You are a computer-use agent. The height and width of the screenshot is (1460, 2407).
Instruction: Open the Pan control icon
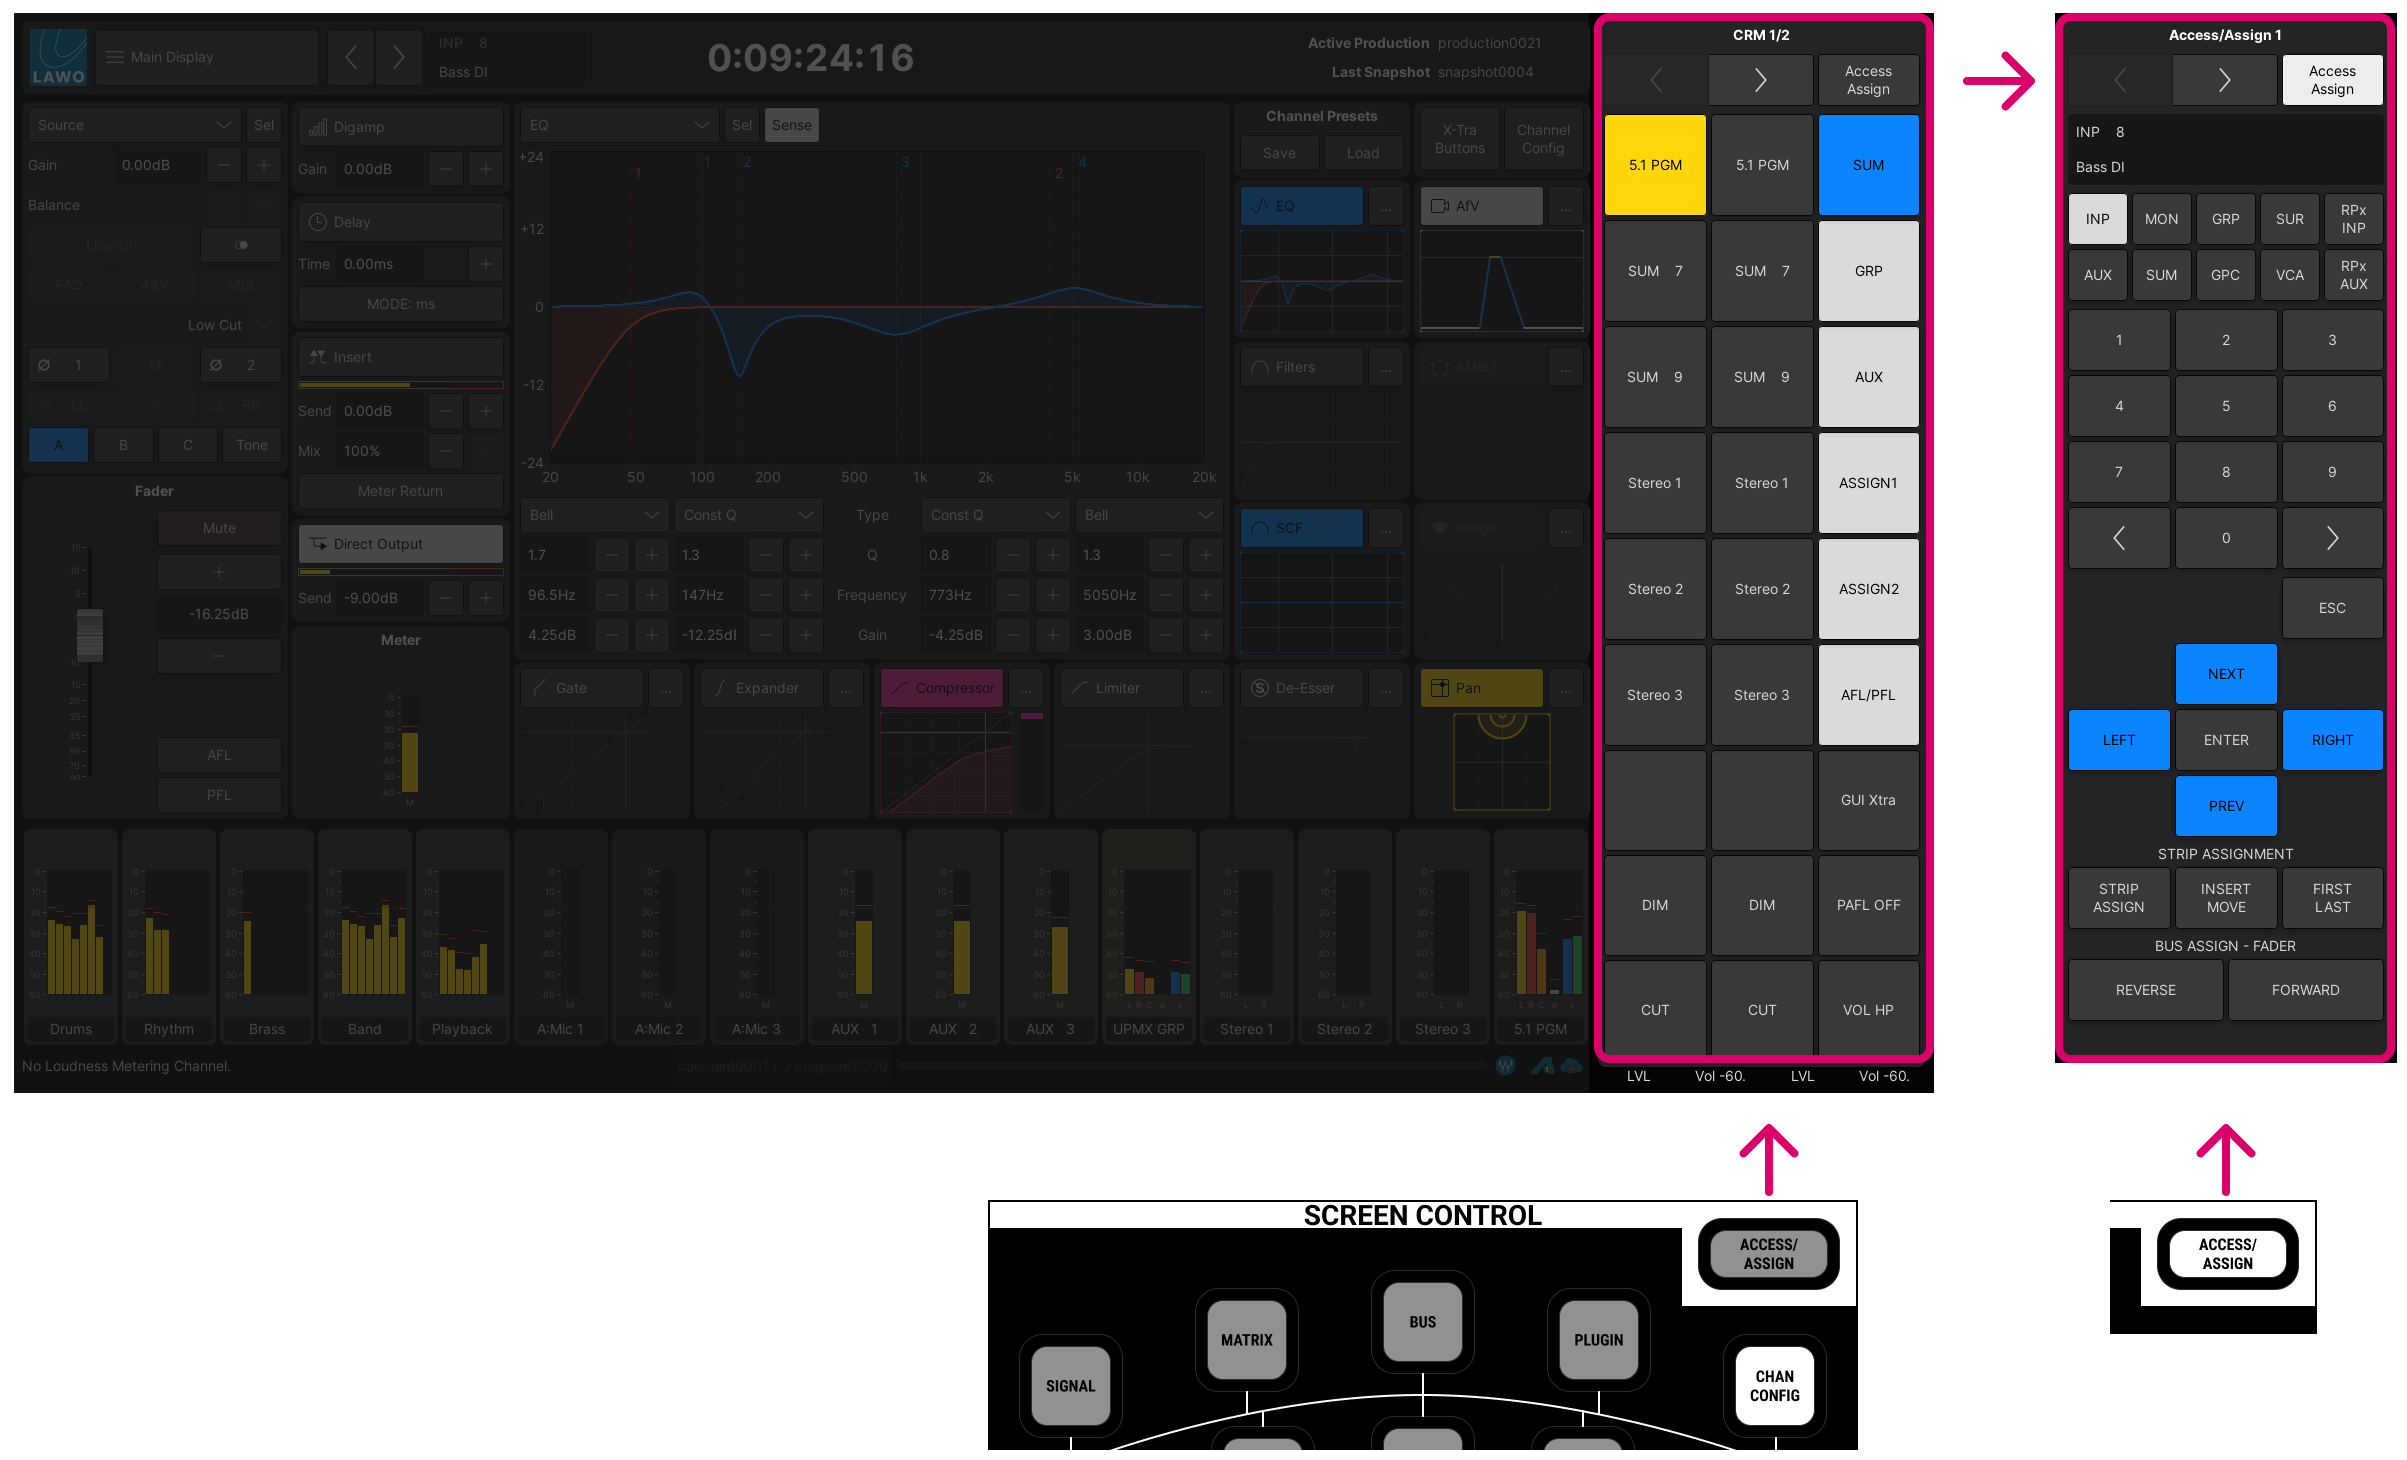point(1481,688)
